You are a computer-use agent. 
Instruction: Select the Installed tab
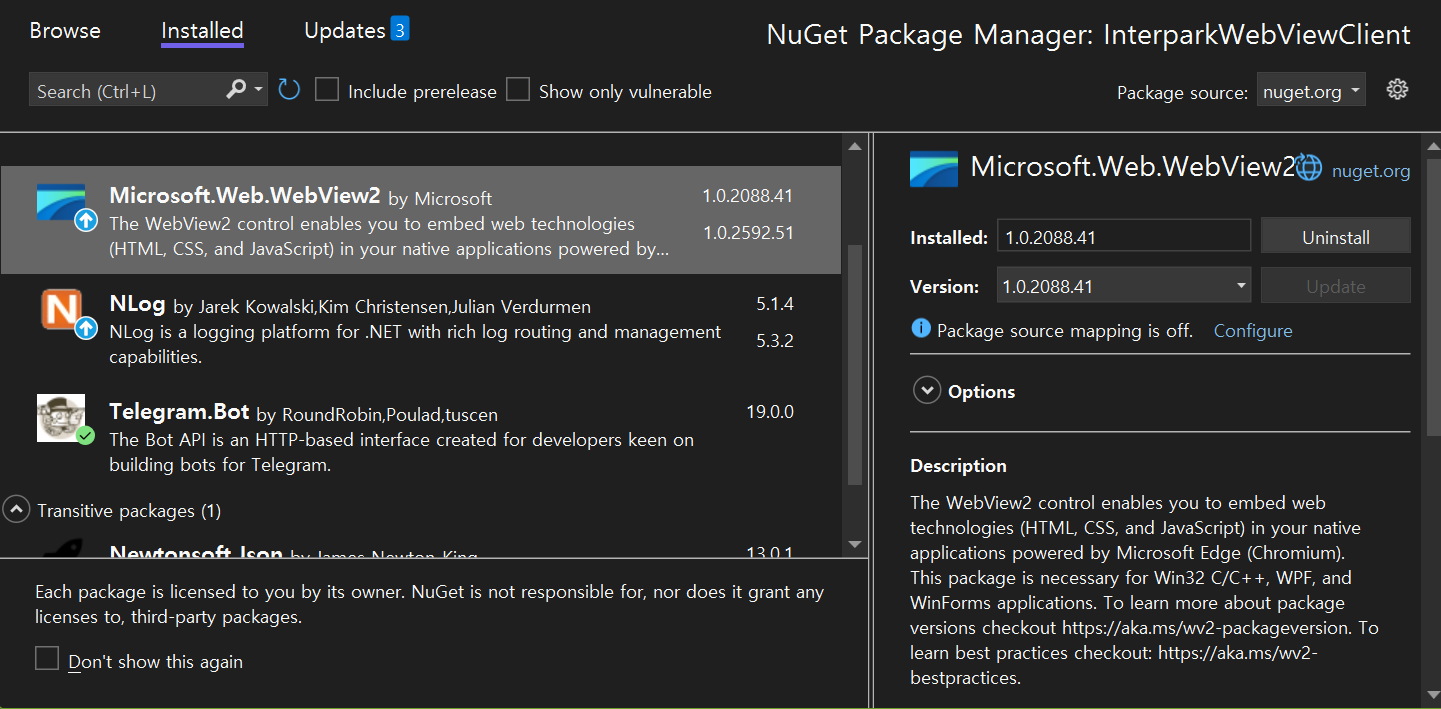(x=202, y=30)
